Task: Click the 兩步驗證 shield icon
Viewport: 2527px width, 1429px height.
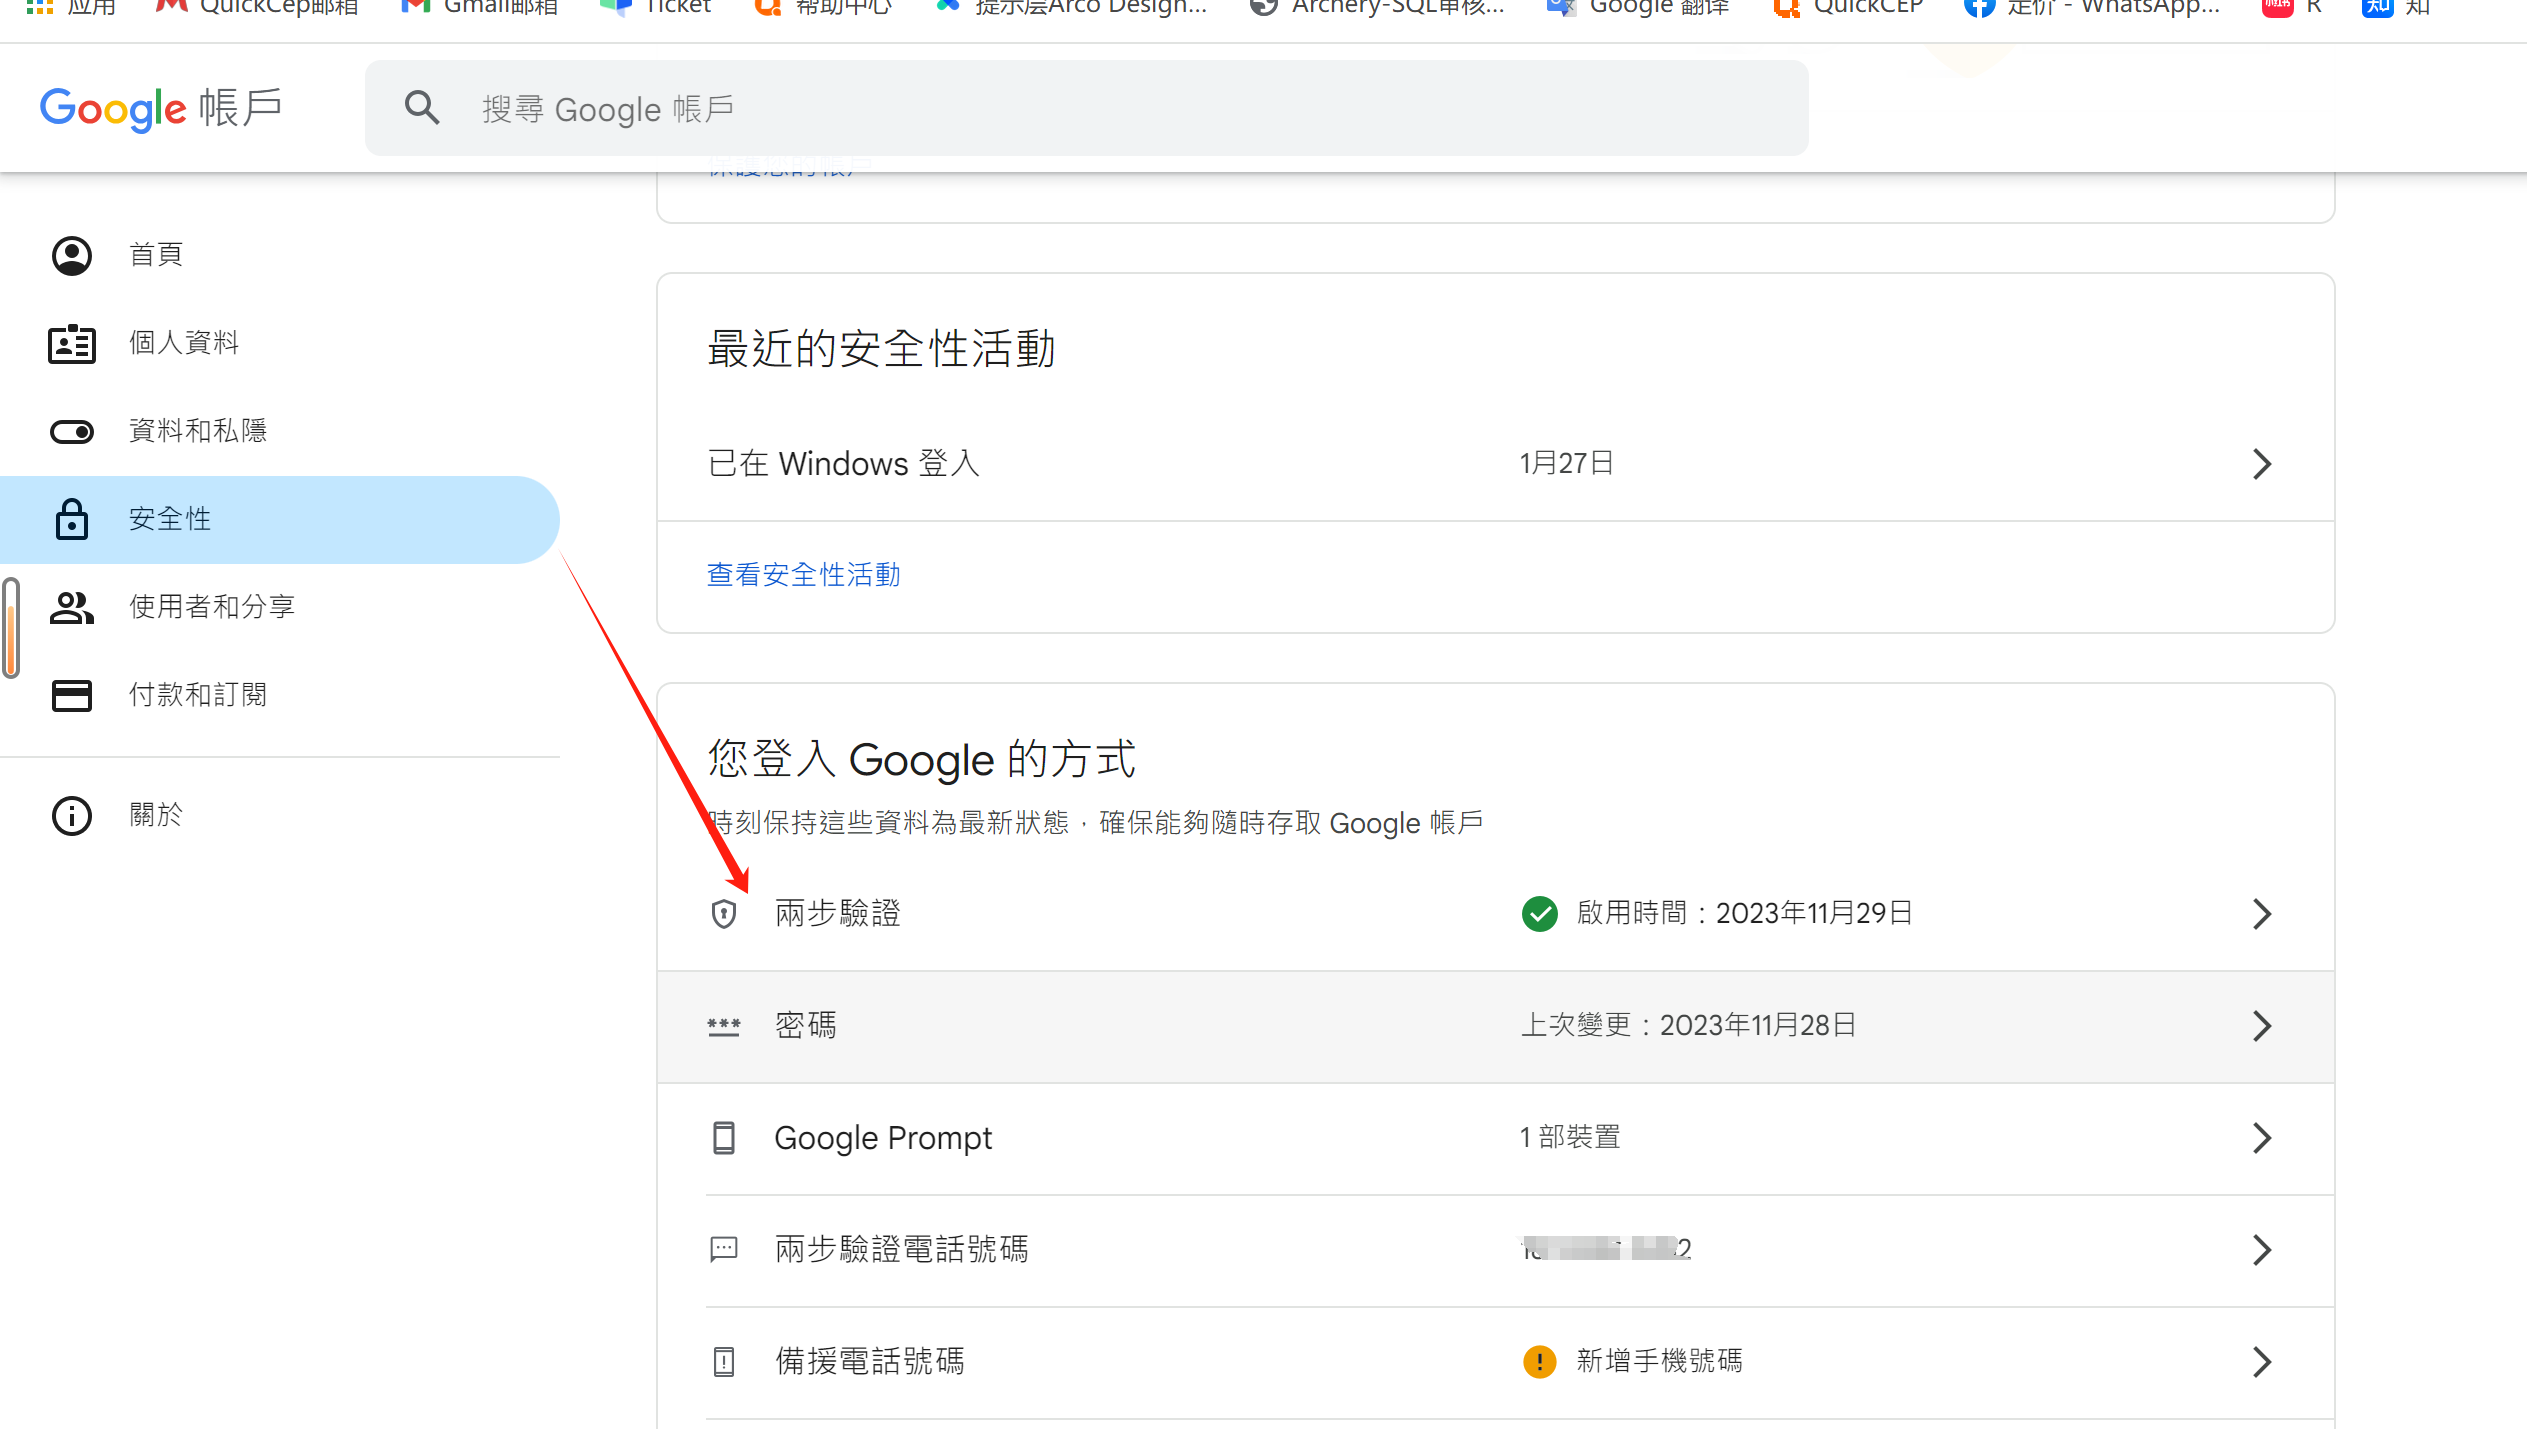Action: pyautogui.click(x=724, y=914)
